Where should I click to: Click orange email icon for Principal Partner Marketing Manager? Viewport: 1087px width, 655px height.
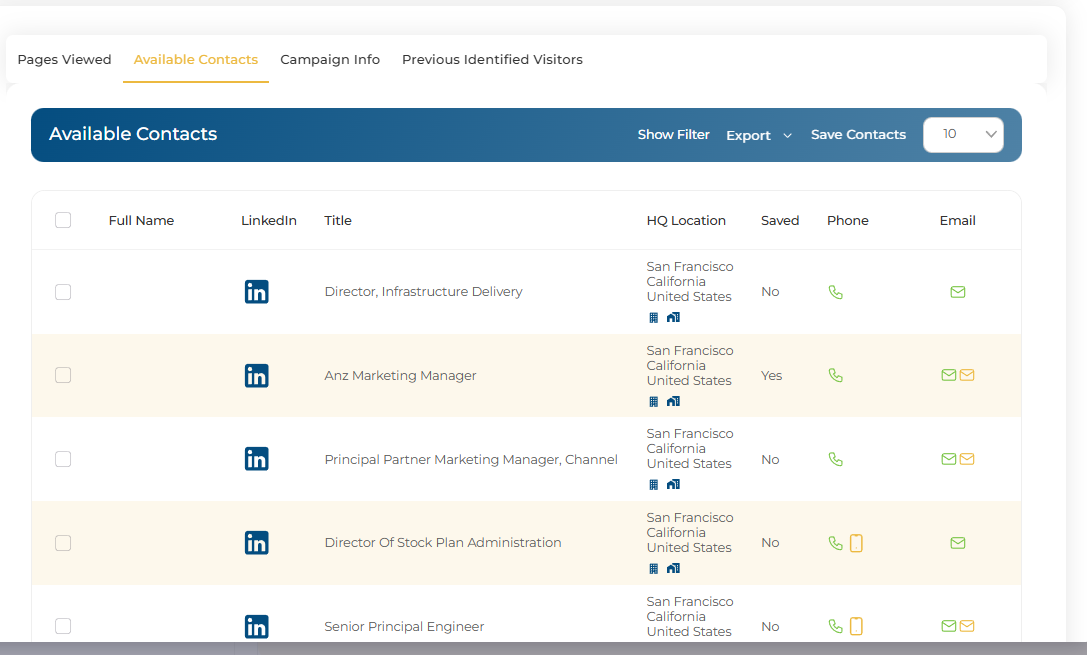[x=967, y=459]
